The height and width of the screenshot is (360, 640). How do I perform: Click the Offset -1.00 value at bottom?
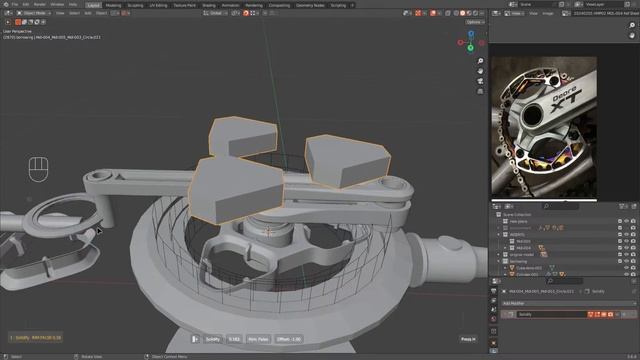pos(289,339)
